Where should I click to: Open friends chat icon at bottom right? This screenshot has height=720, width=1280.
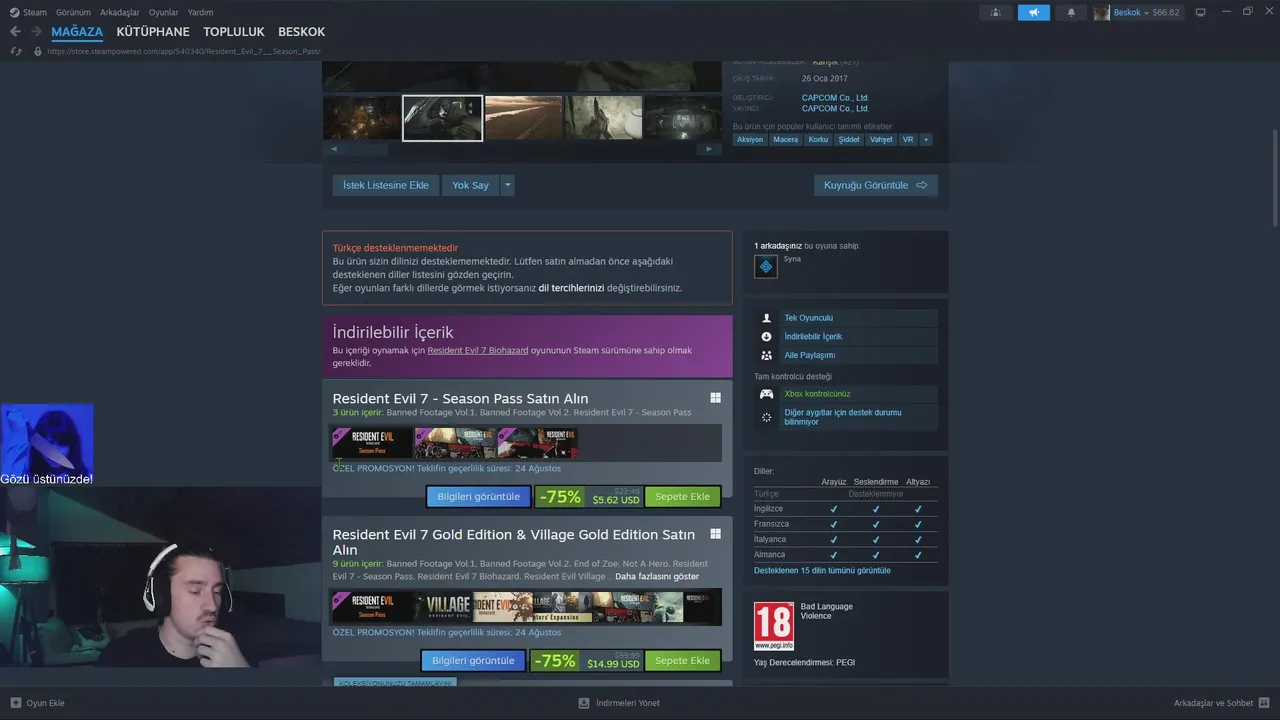click(x=1264, y=703)
